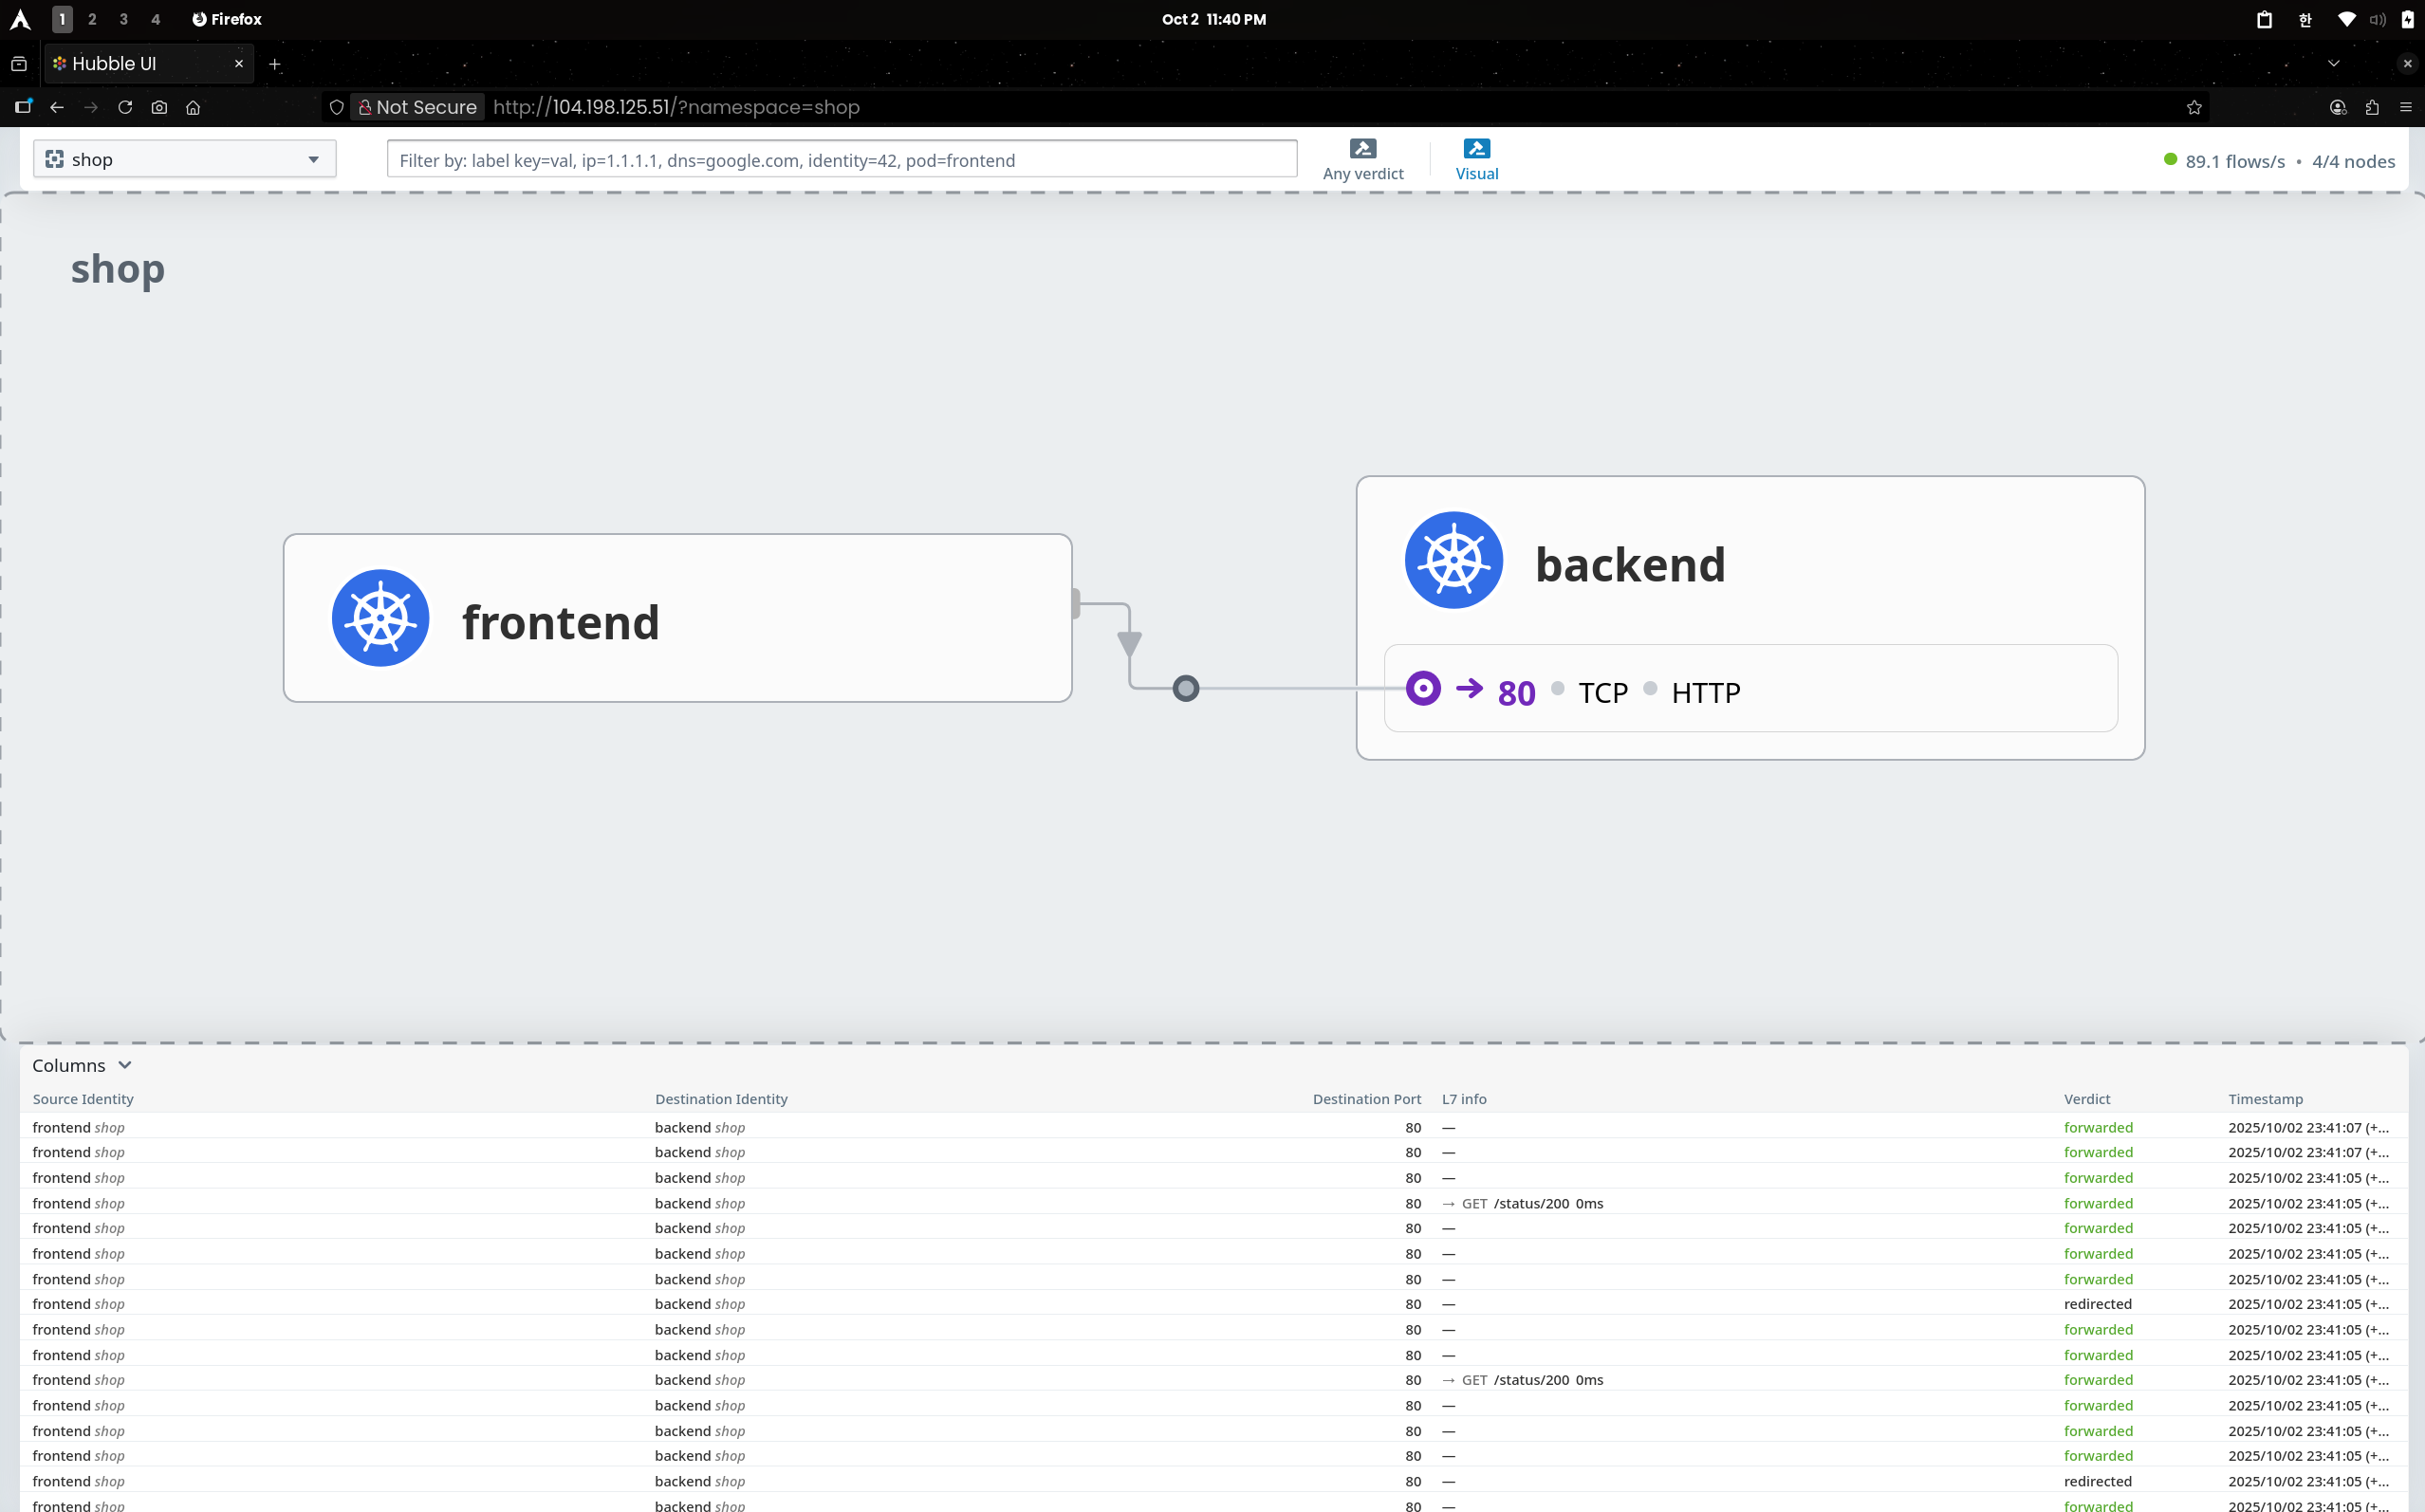Click the Firefox home icon
This screenshot has width=2425, height=1512.
tap(193, 107)
